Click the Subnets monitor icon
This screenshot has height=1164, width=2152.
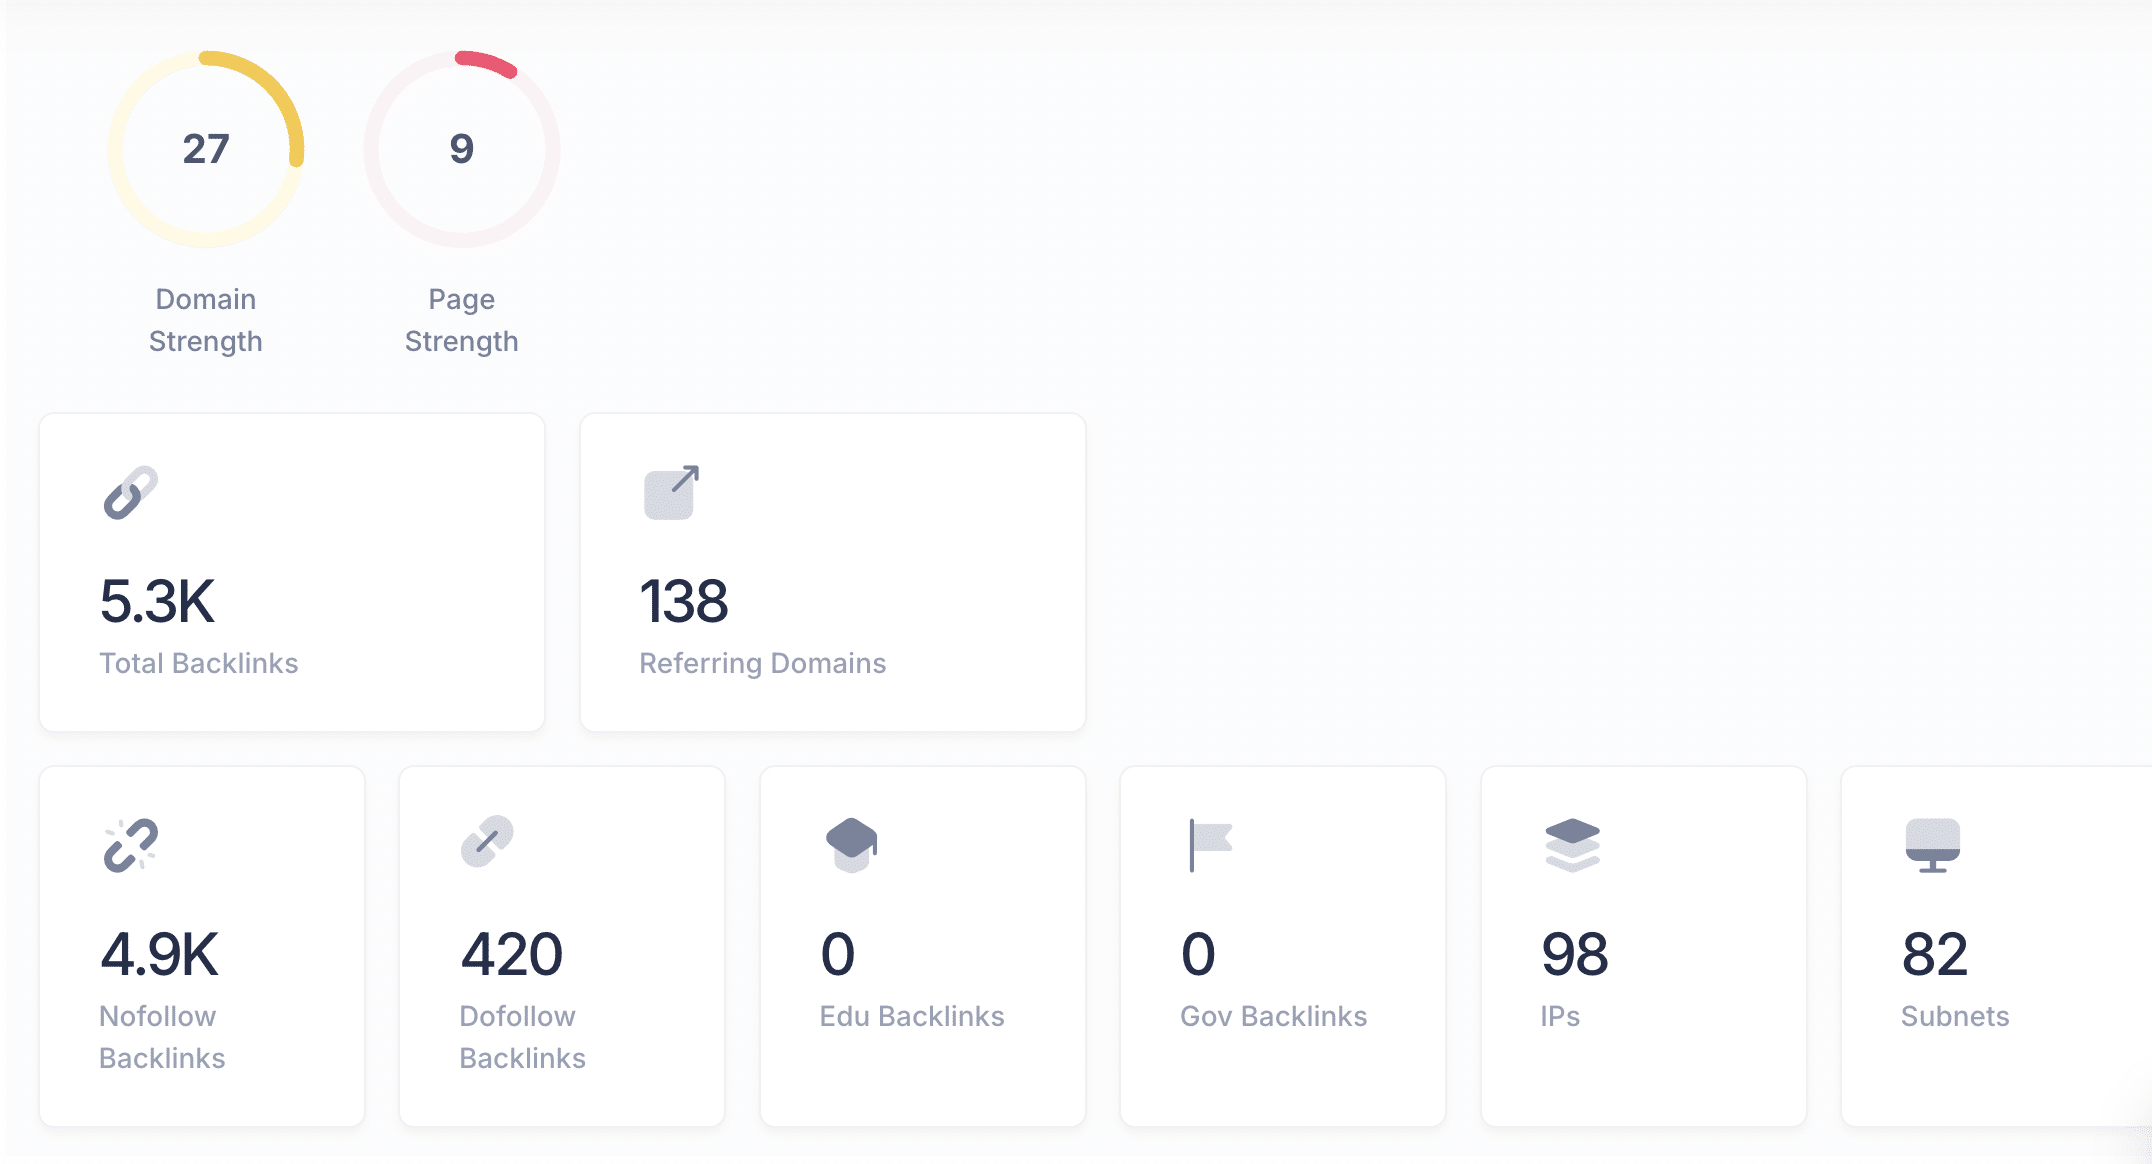point(1932,845)
